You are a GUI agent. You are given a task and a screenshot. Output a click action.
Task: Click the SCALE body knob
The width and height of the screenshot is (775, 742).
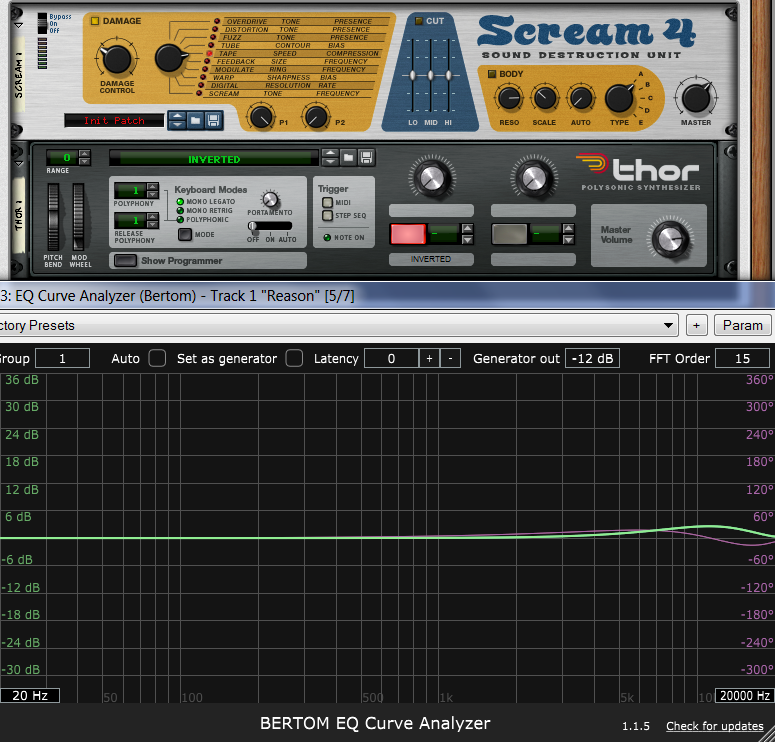(544, 98)
